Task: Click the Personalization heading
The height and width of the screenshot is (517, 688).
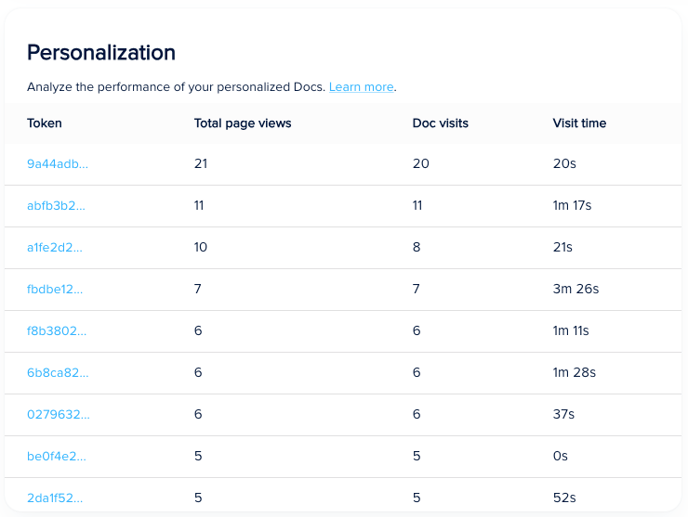Action: tap(101, 53)
